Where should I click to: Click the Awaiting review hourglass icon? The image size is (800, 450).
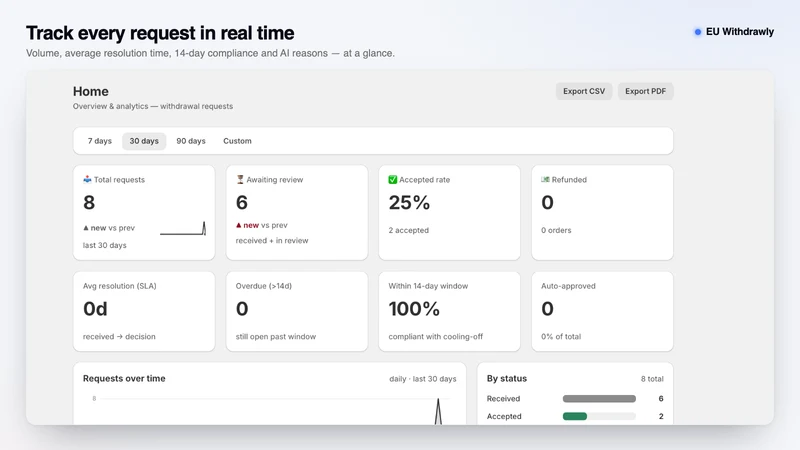(240, 179)
